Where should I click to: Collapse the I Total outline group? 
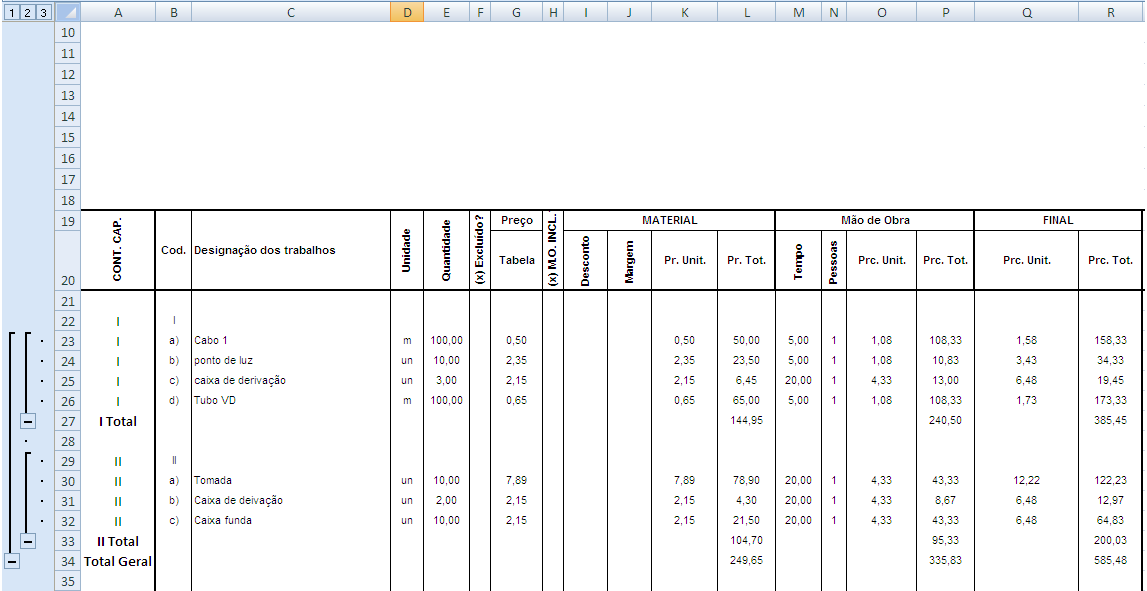click(x=28, y=422)
